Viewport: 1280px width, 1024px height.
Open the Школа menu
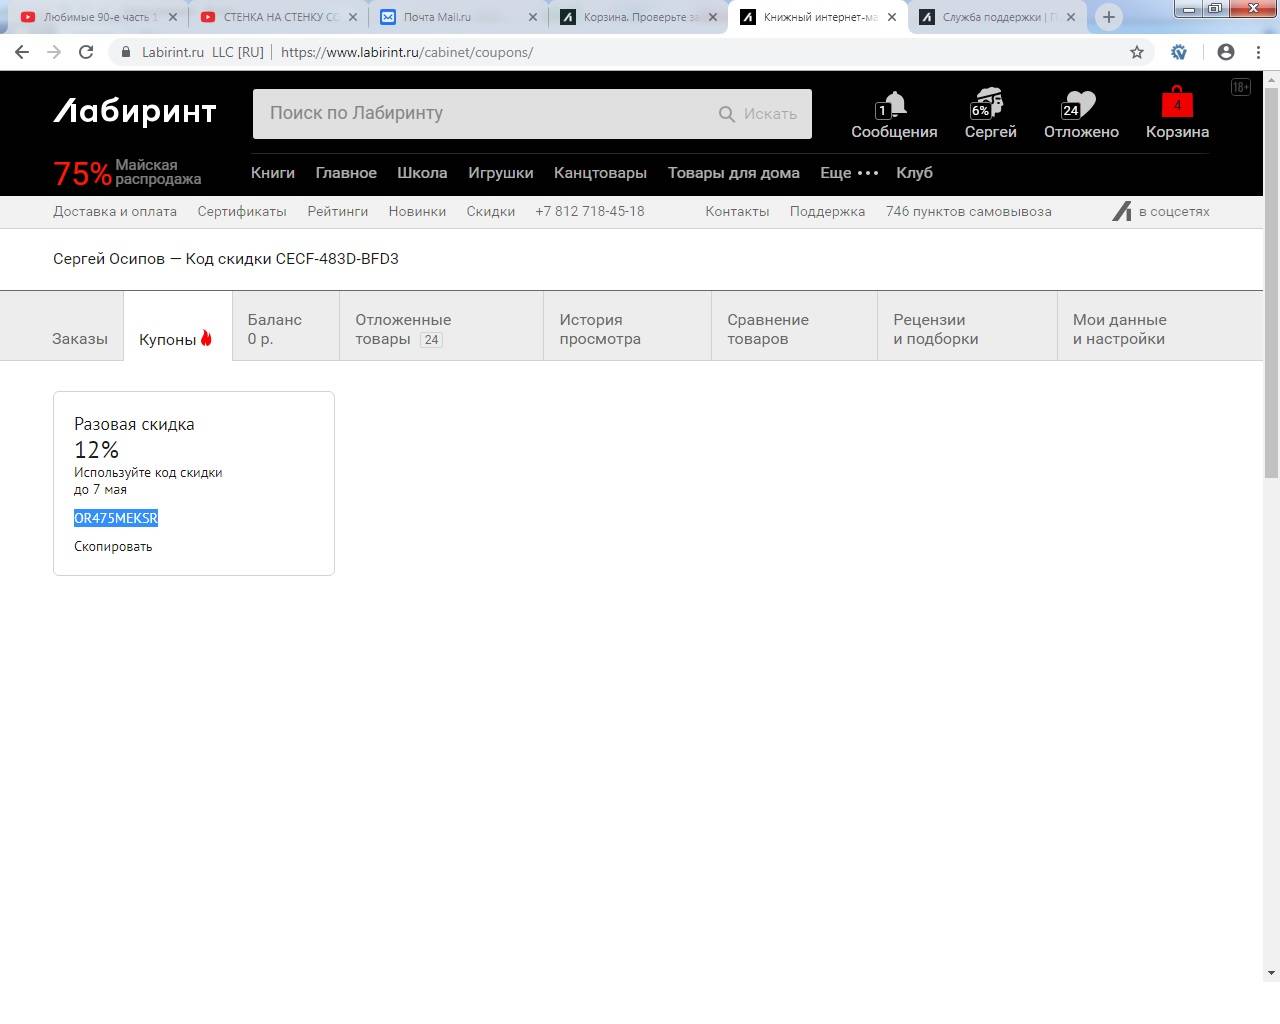422,173
